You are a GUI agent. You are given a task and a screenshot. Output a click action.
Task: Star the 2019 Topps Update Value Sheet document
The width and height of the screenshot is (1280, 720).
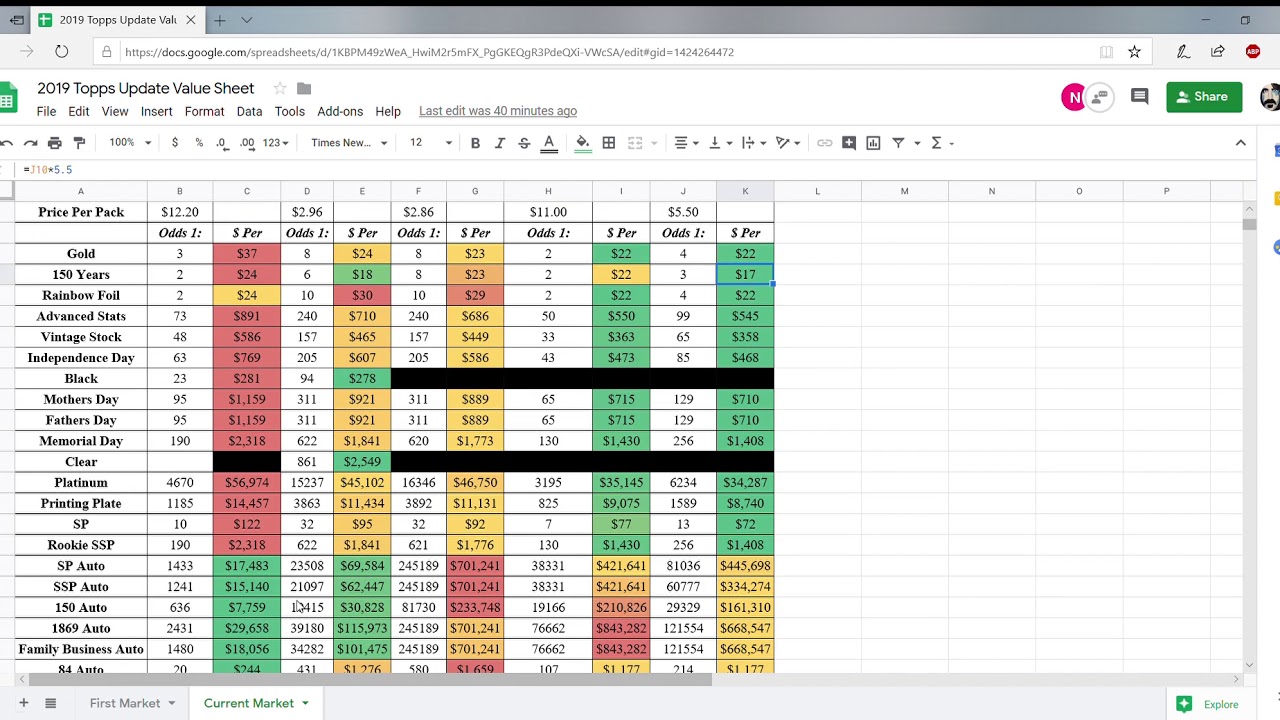[280, 89]
